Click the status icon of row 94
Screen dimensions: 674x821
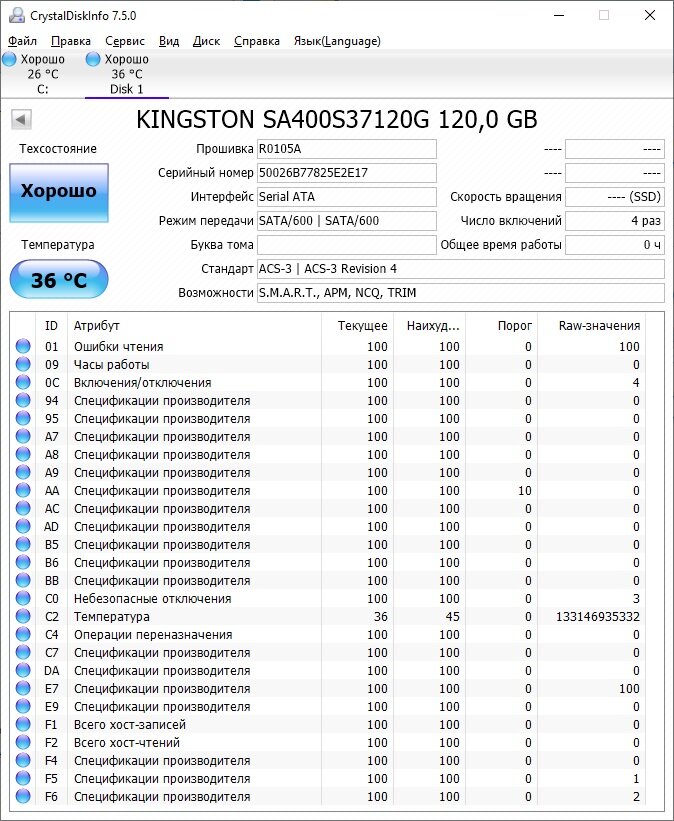[x=23, y=400]
